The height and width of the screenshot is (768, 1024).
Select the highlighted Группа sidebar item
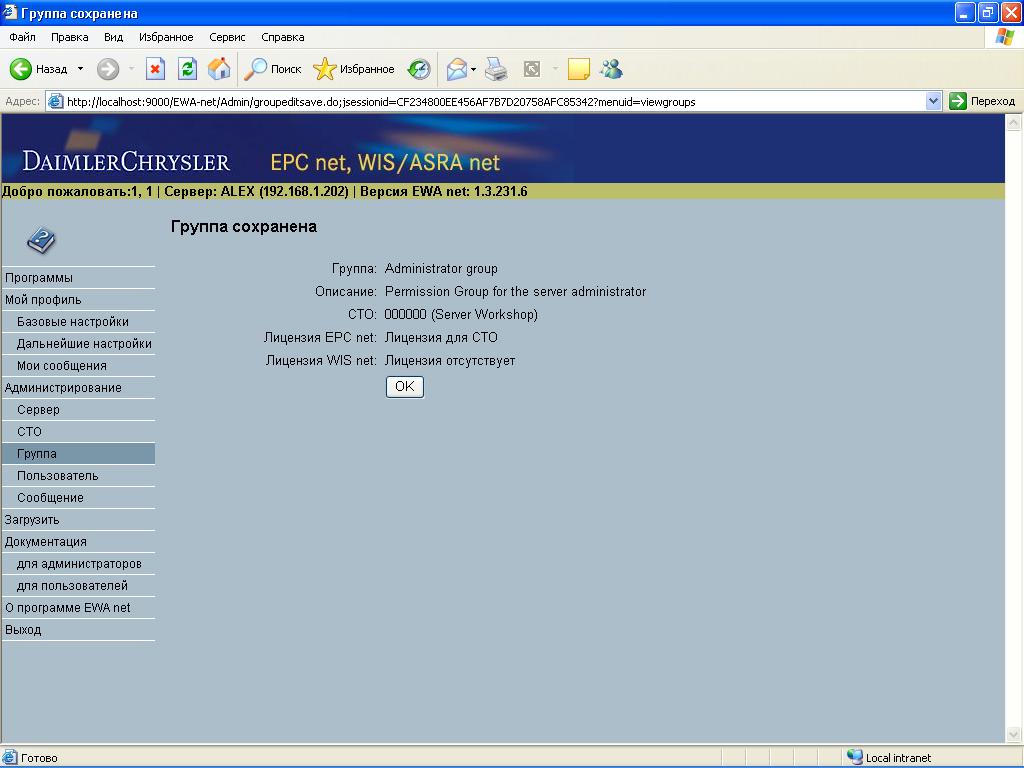[x=78, y=454]
